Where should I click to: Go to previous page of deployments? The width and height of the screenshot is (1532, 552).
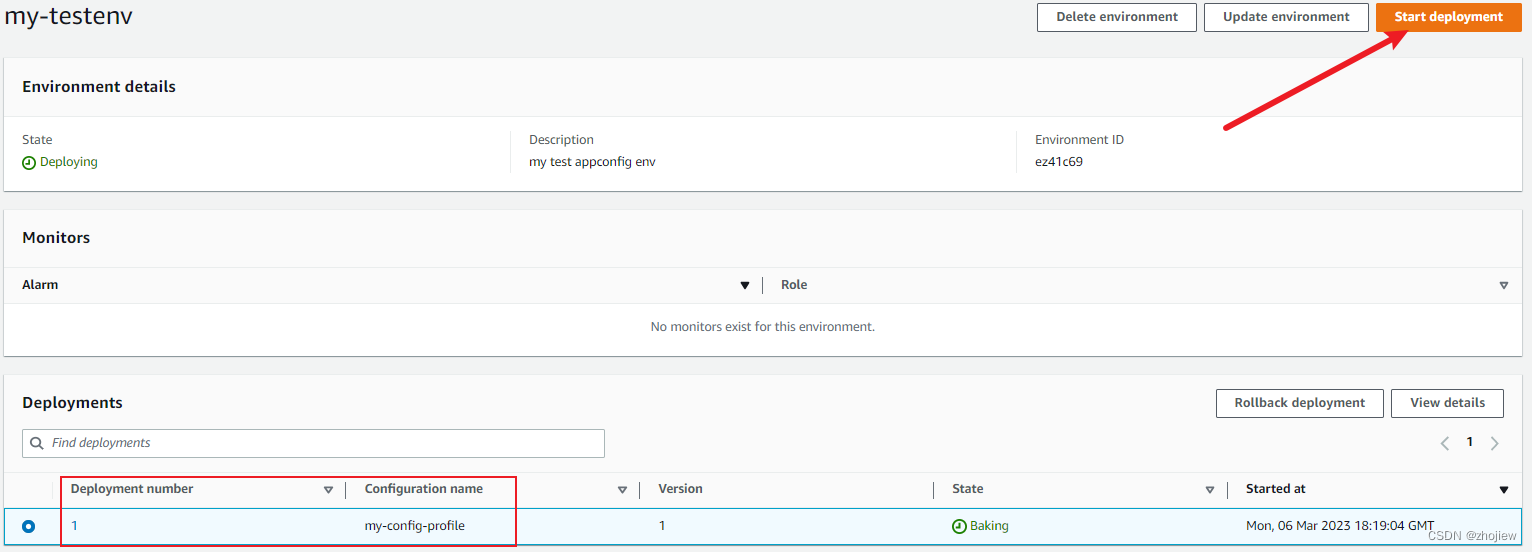pos(1445,443)
